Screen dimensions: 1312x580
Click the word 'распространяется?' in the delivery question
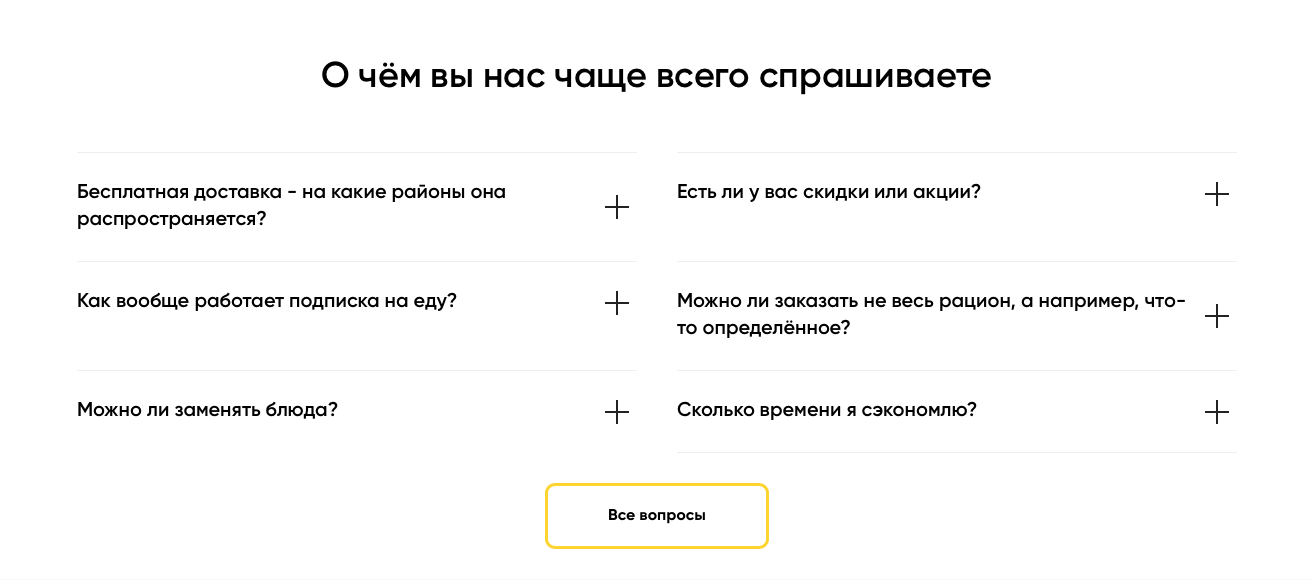pyautogui.click(x=171, y=219)
